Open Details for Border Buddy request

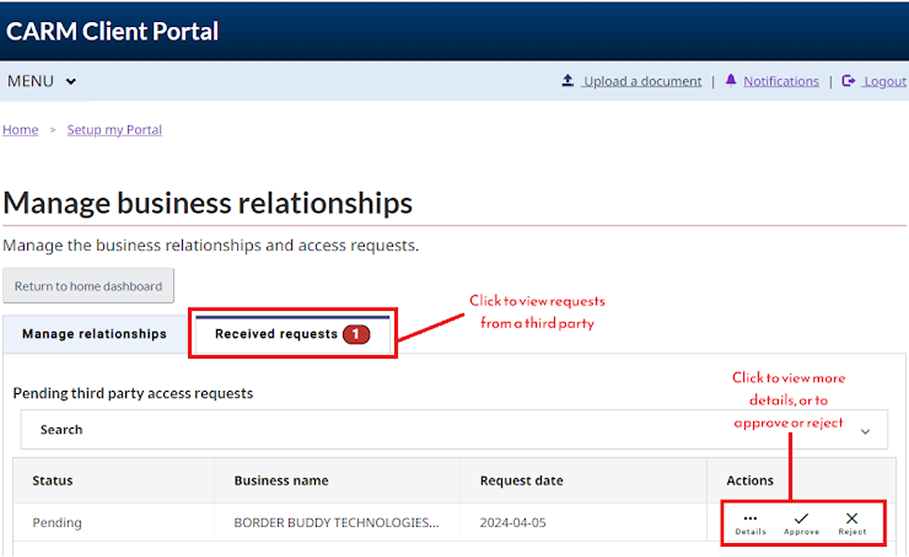click(751, 524)
